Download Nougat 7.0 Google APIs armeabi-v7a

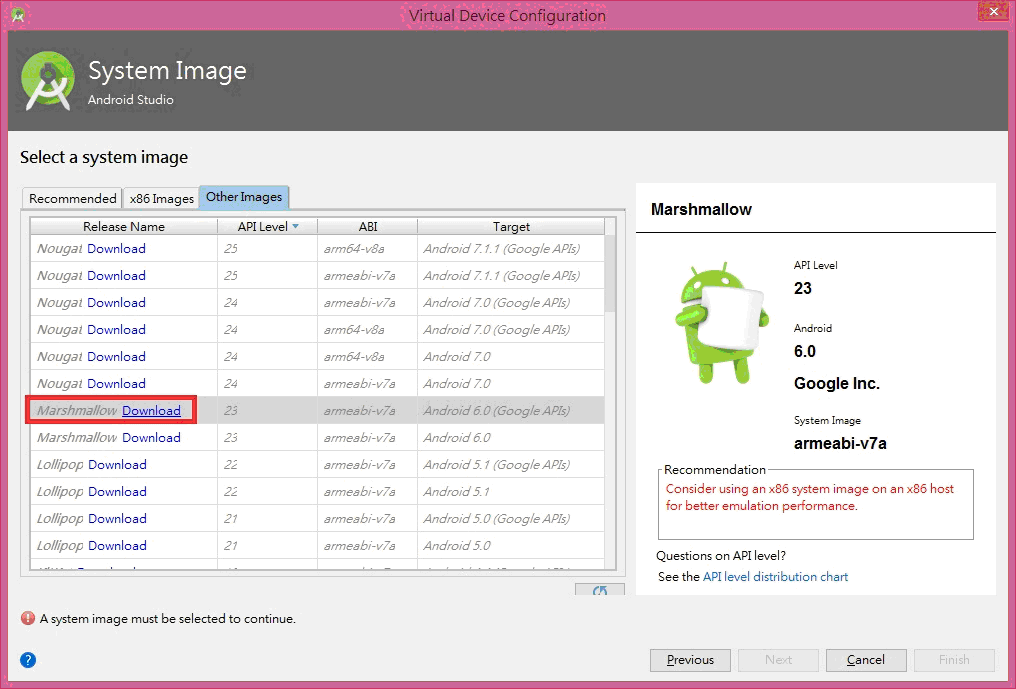[117, 303]
